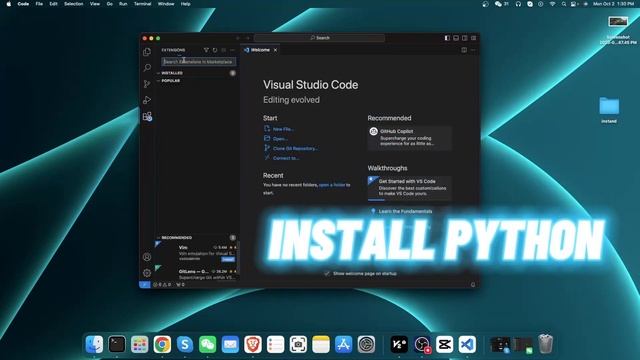Click the Wi-Fi icon in the menu bar

pyautogui.click(x=552, y=4)
